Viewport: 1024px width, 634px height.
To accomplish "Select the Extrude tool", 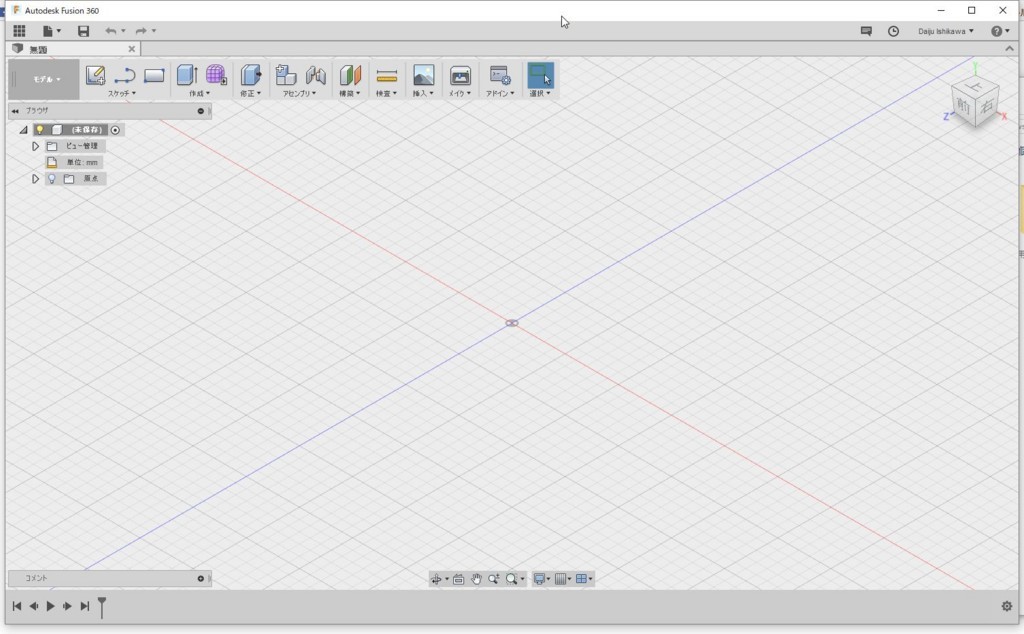I will pyautogui.click(x=187, y=75).
